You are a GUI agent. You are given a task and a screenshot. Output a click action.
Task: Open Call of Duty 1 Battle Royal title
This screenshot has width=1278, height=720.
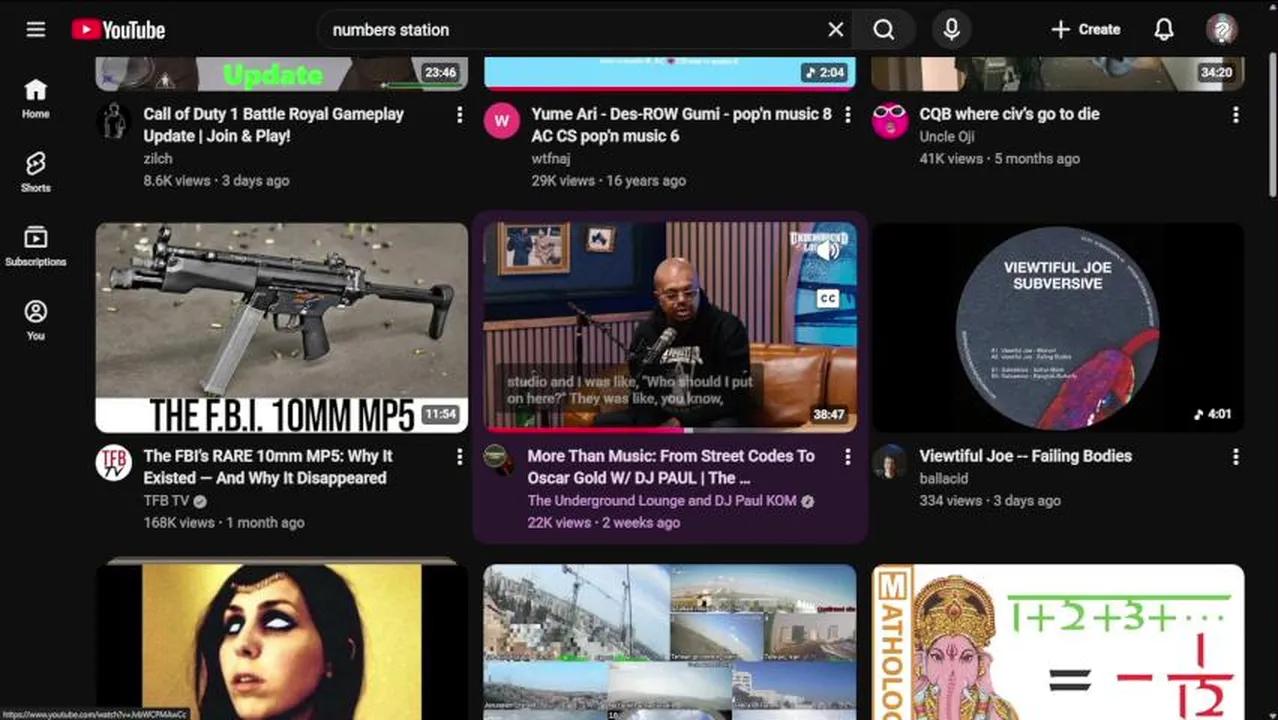(274, 125)
